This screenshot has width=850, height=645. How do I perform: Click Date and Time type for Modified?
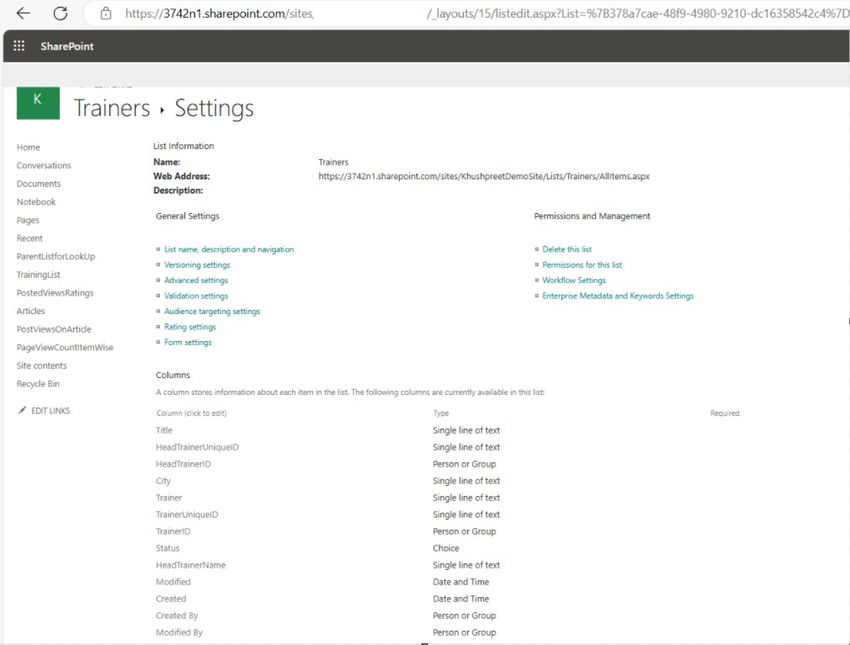click(x=461, y=582)
